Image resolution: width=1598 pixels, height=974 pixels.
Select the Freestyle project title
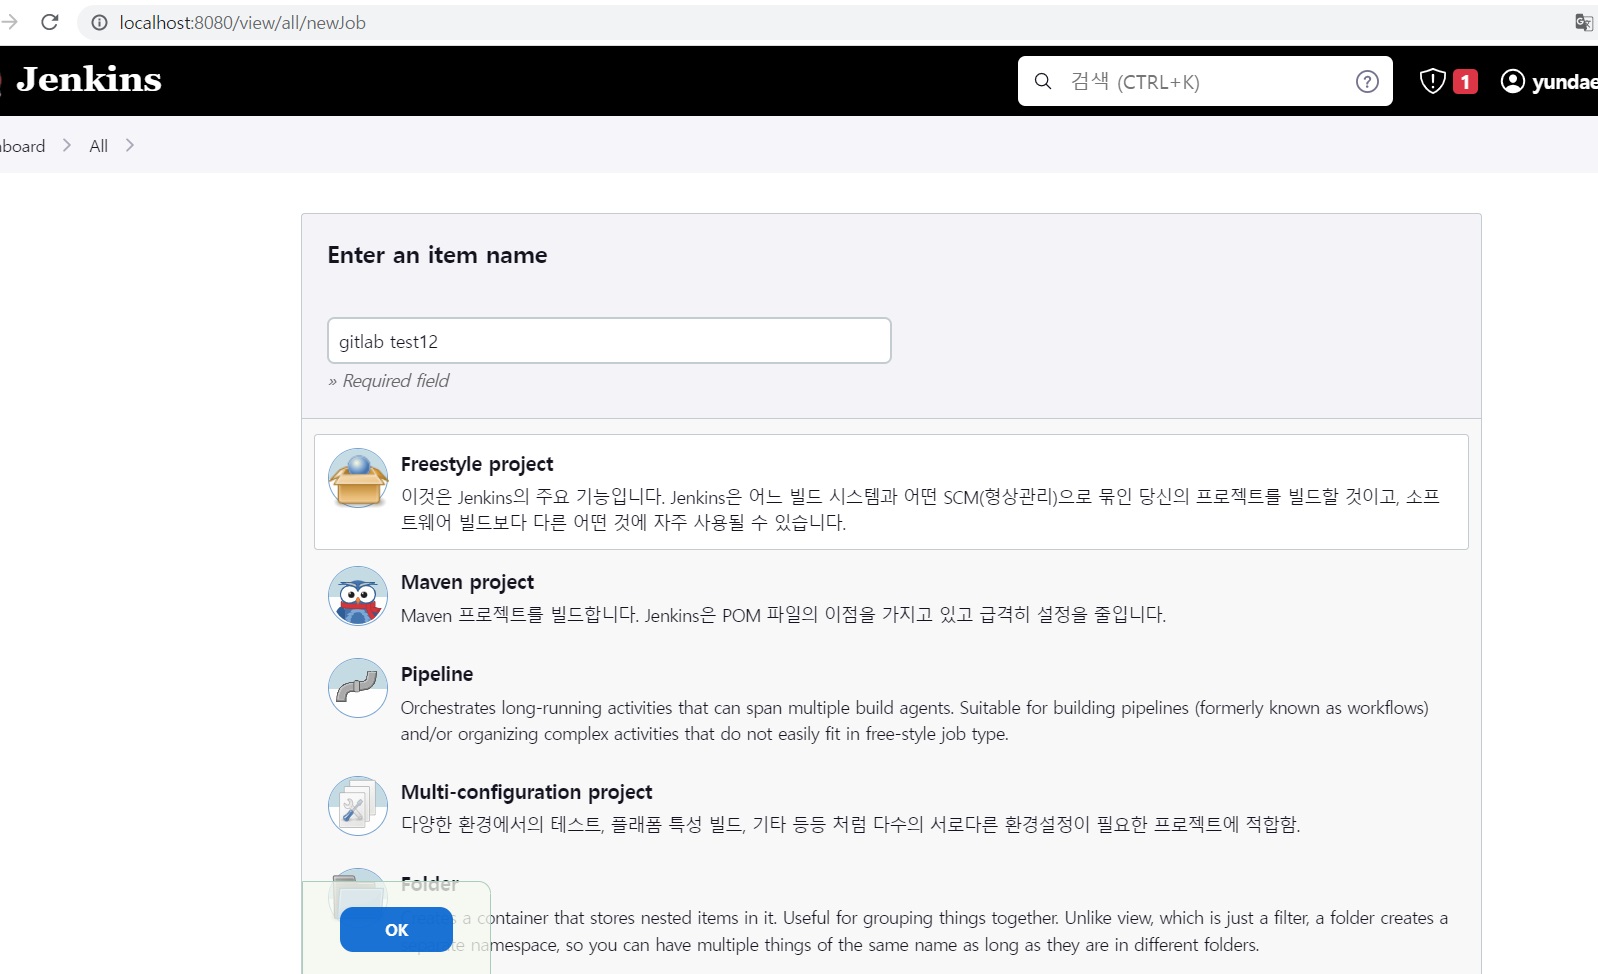[x=477, y=464]
